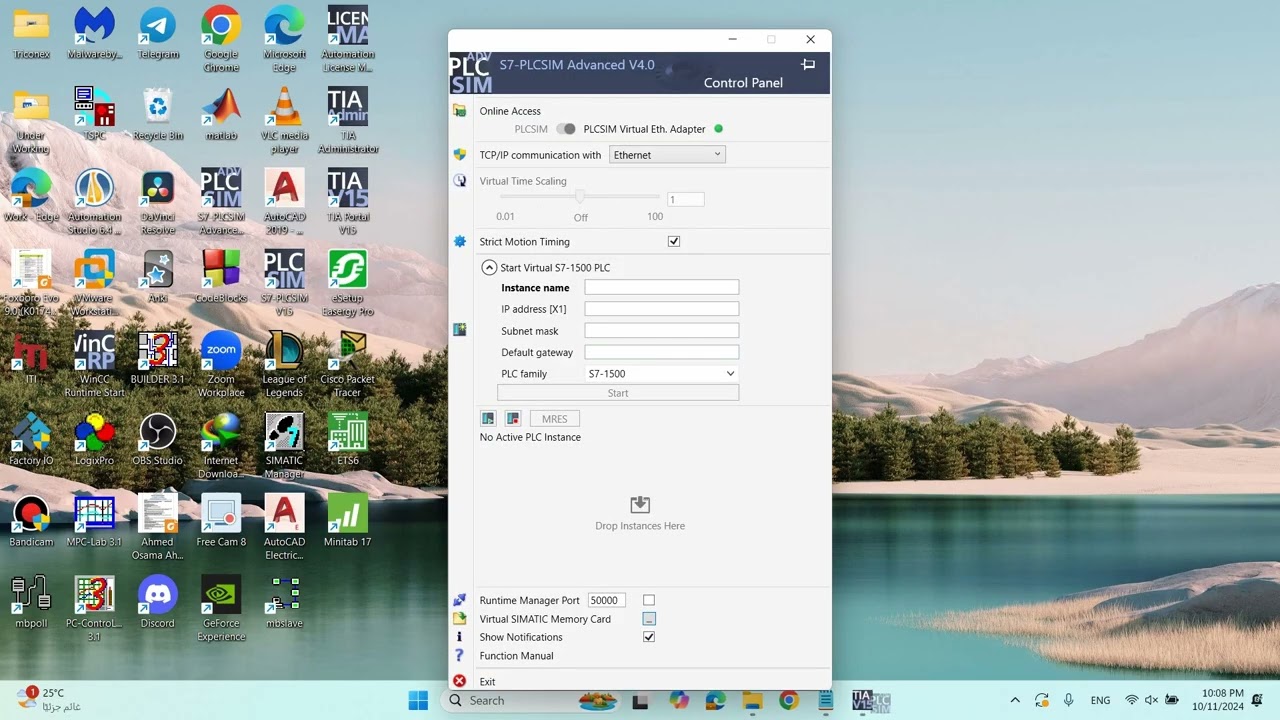
Task: Select the Automation License Manager desktop icon
Action: [347, 40]
